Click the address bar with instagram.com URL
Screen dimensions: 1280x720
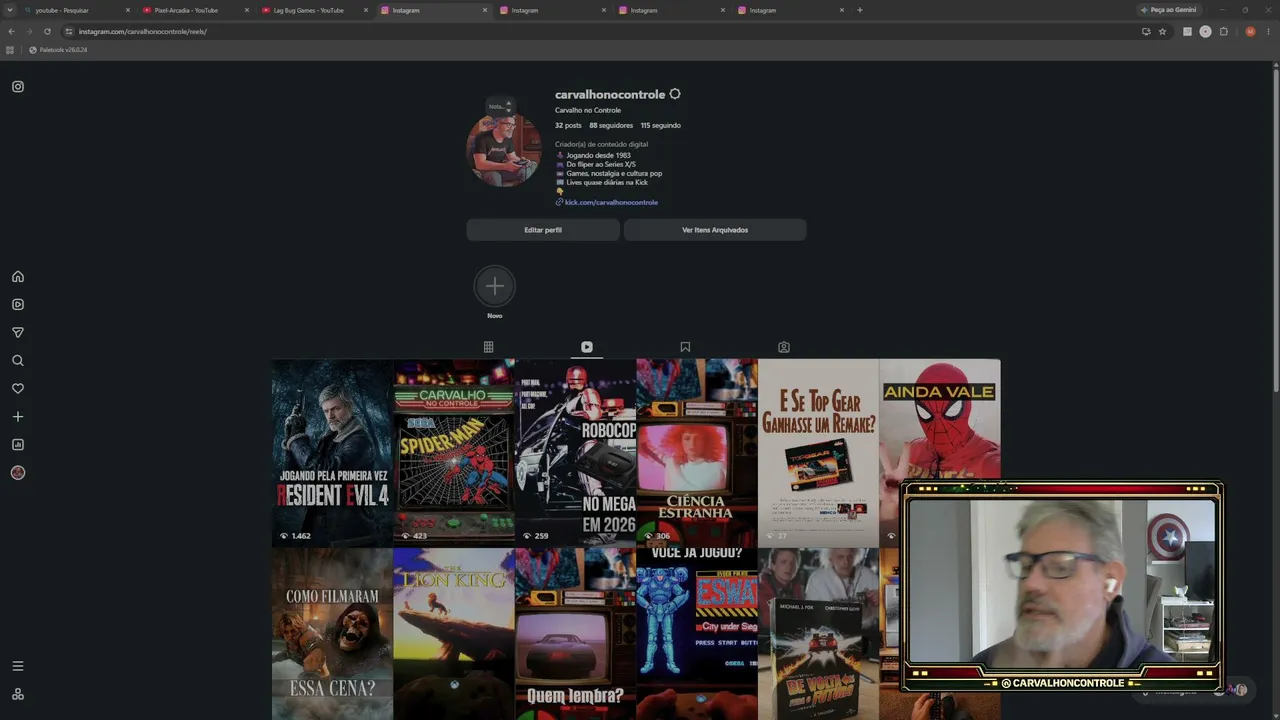point(600,31)
